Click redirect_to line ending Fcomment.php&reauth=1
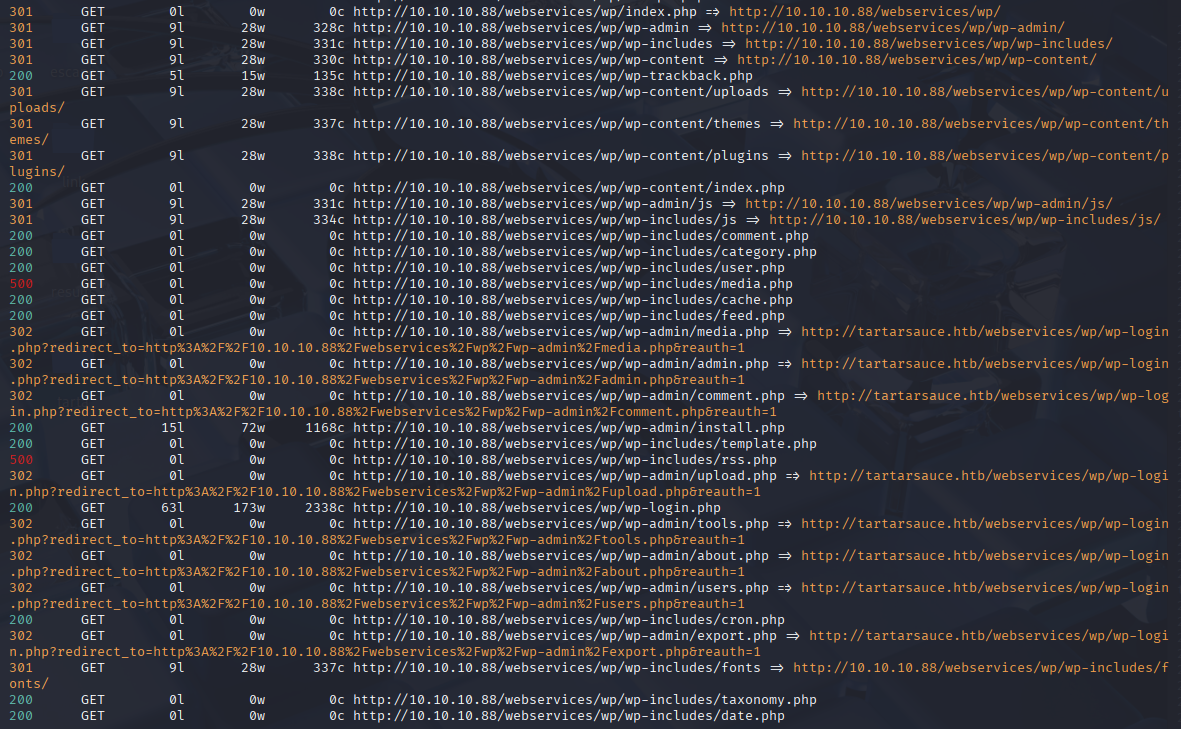This screenshot has height=729, width=1181. [392, 412]
